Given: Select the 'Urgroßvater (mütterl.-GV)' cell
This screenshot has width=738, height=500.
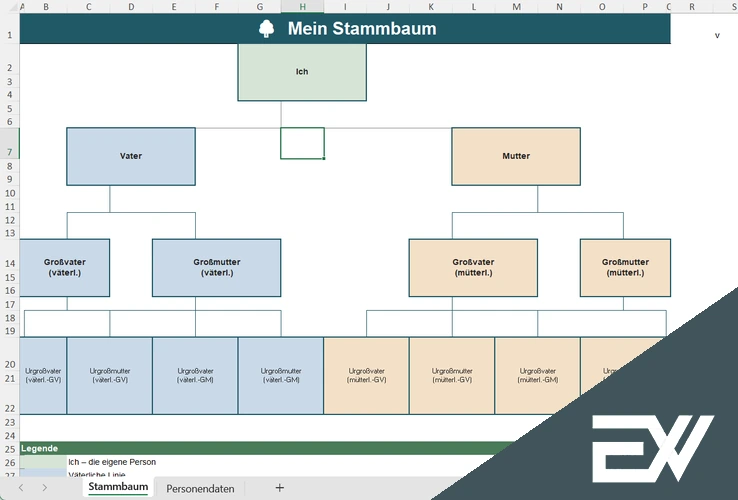Looking at the screenshot, I should 366,375.
